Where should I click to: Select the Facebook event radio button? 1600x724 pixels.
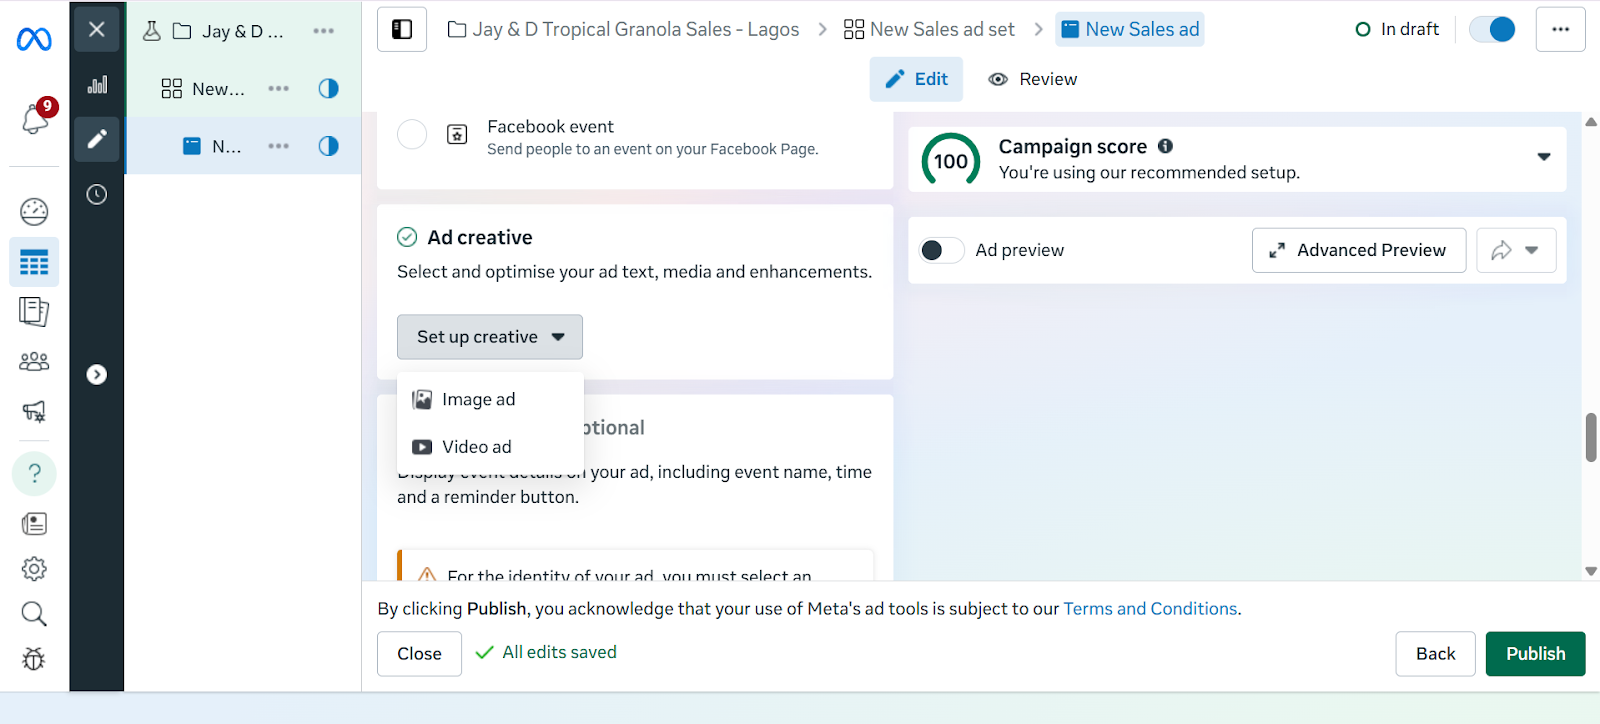412,134
